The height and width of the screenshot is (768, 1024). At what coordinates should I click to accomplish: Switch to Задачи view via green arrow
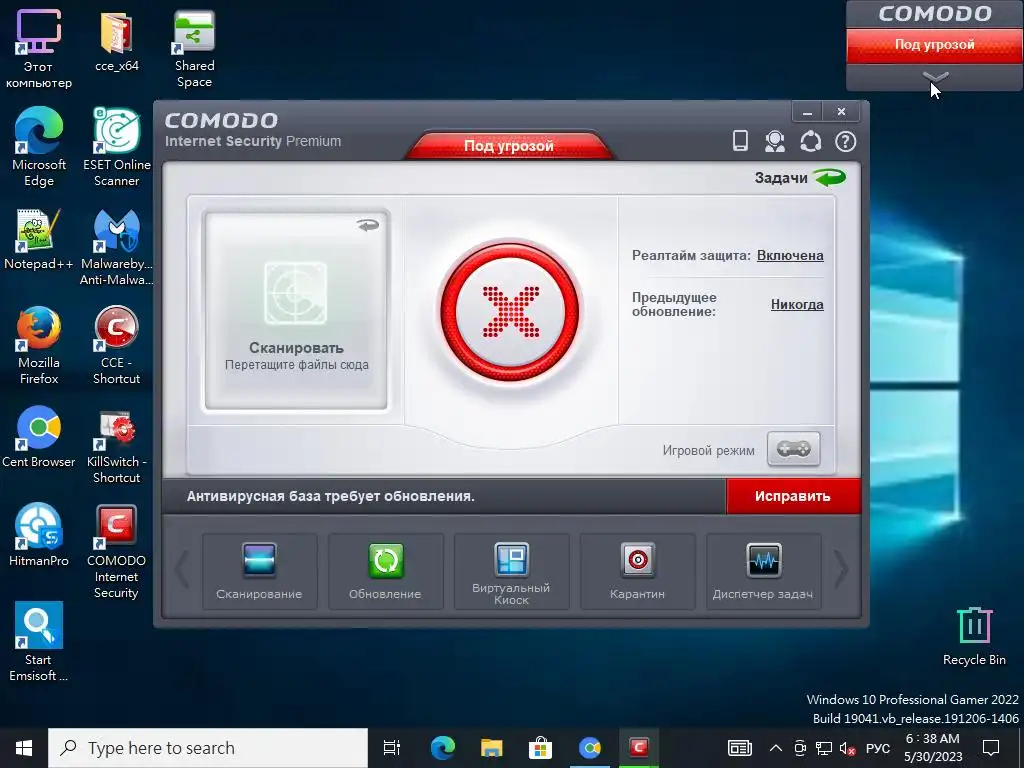point(830,177)
